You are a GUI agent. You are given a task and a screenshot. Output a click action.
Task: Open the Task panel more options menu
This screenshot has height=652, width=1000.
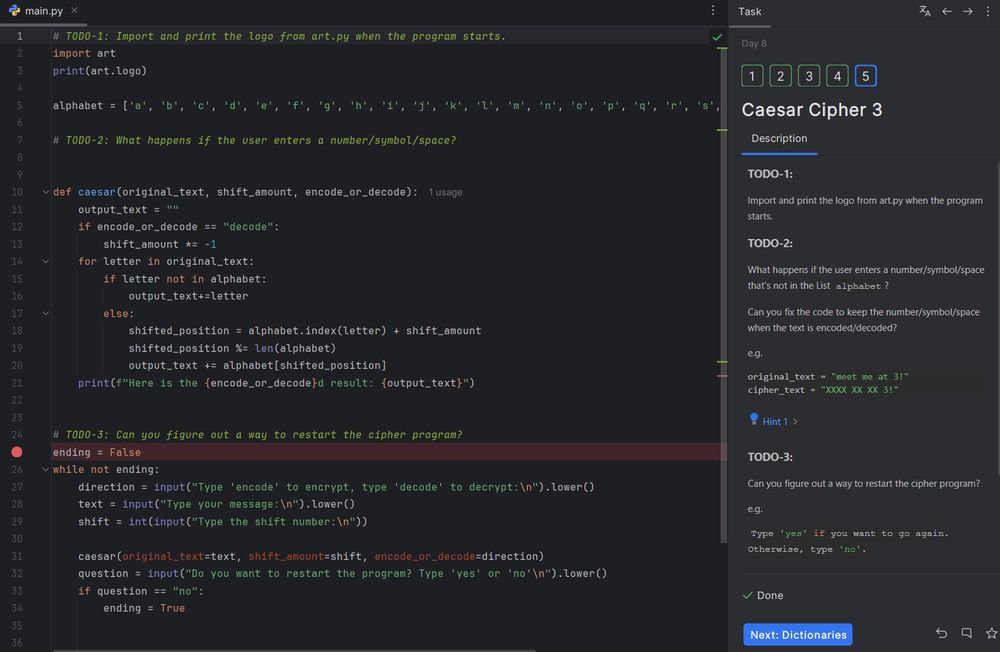coord(988,11)
